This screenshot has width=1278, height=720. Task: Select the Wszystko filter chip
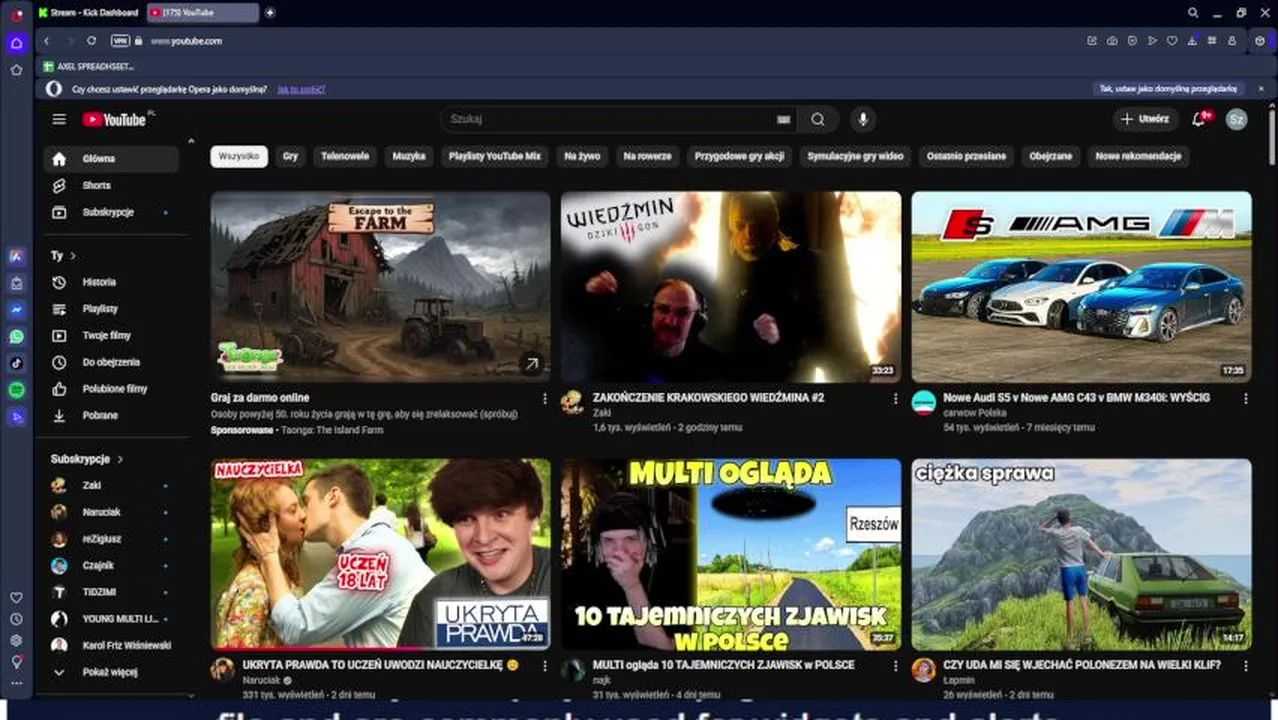(x=239, y=156)
